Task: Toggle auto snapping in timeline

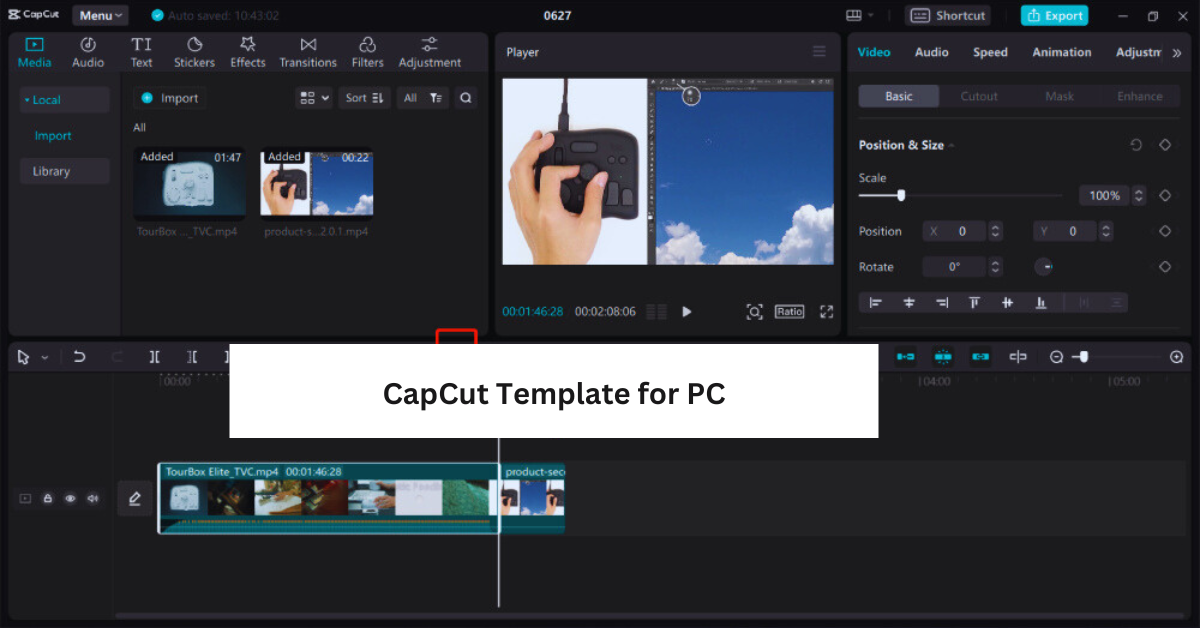Action: pos(942,357)
